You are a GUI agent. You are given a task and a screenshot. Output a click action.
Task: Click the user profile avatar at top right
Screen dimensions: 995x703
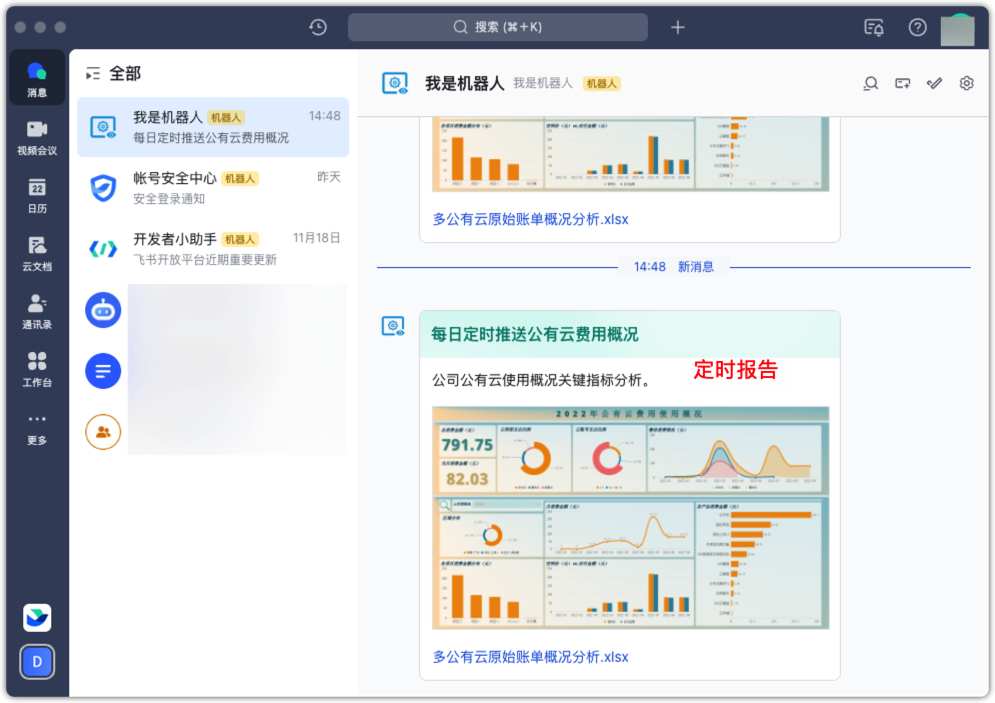pyautogui.click(x=957, y=29)
